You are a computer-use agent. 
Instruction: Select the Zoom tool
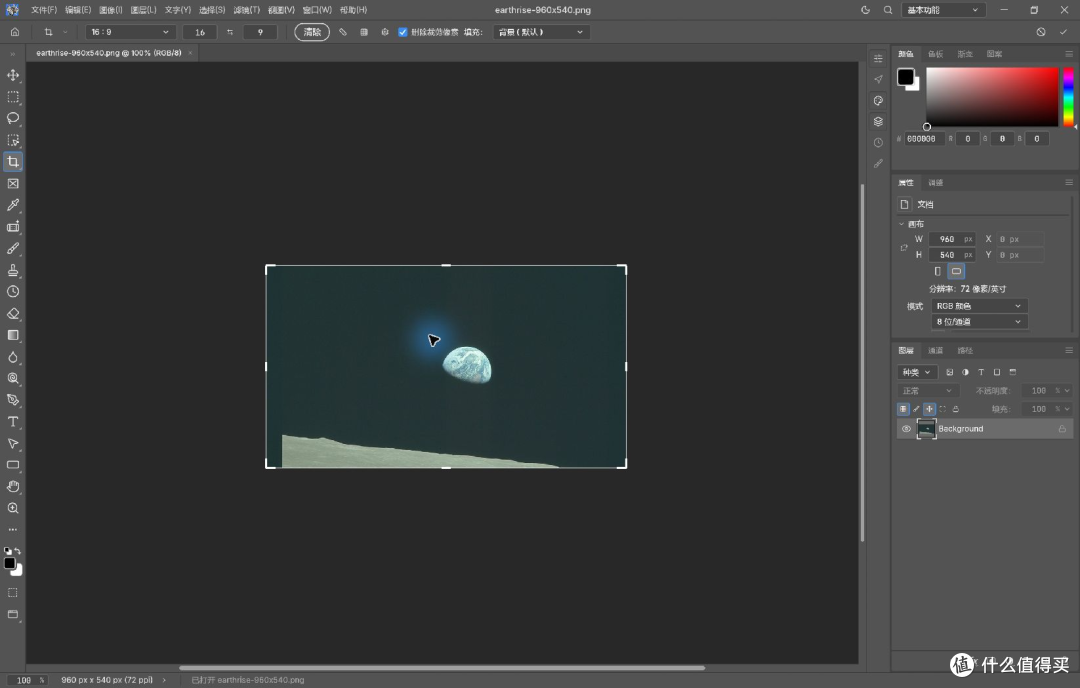(x=13, y=508)
